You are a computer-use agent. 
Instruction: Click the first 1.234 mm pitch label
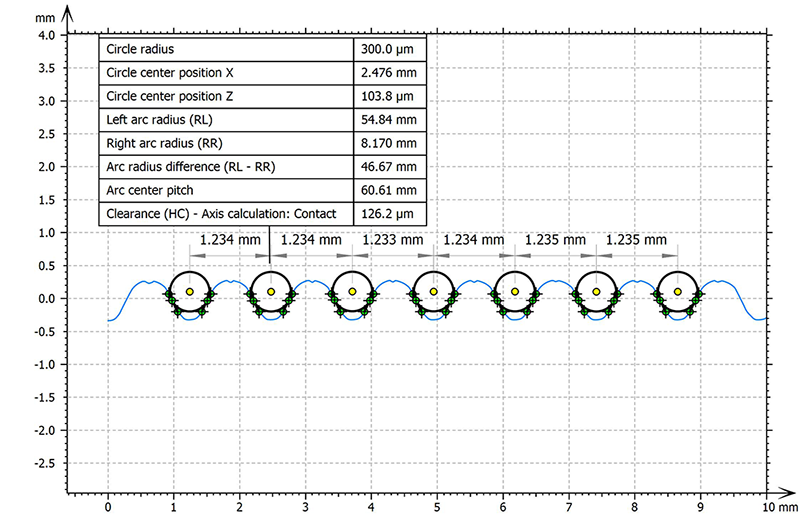230,239
